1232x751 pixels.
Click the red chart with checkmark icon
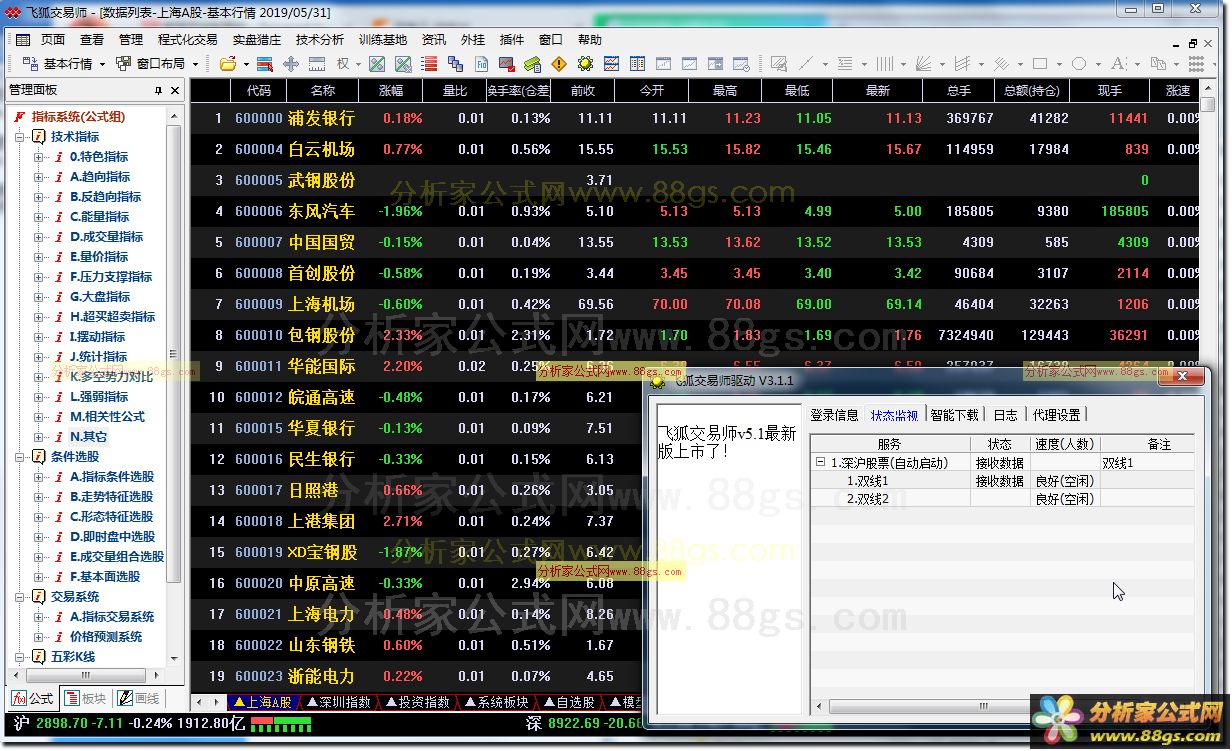click(507, 64)
